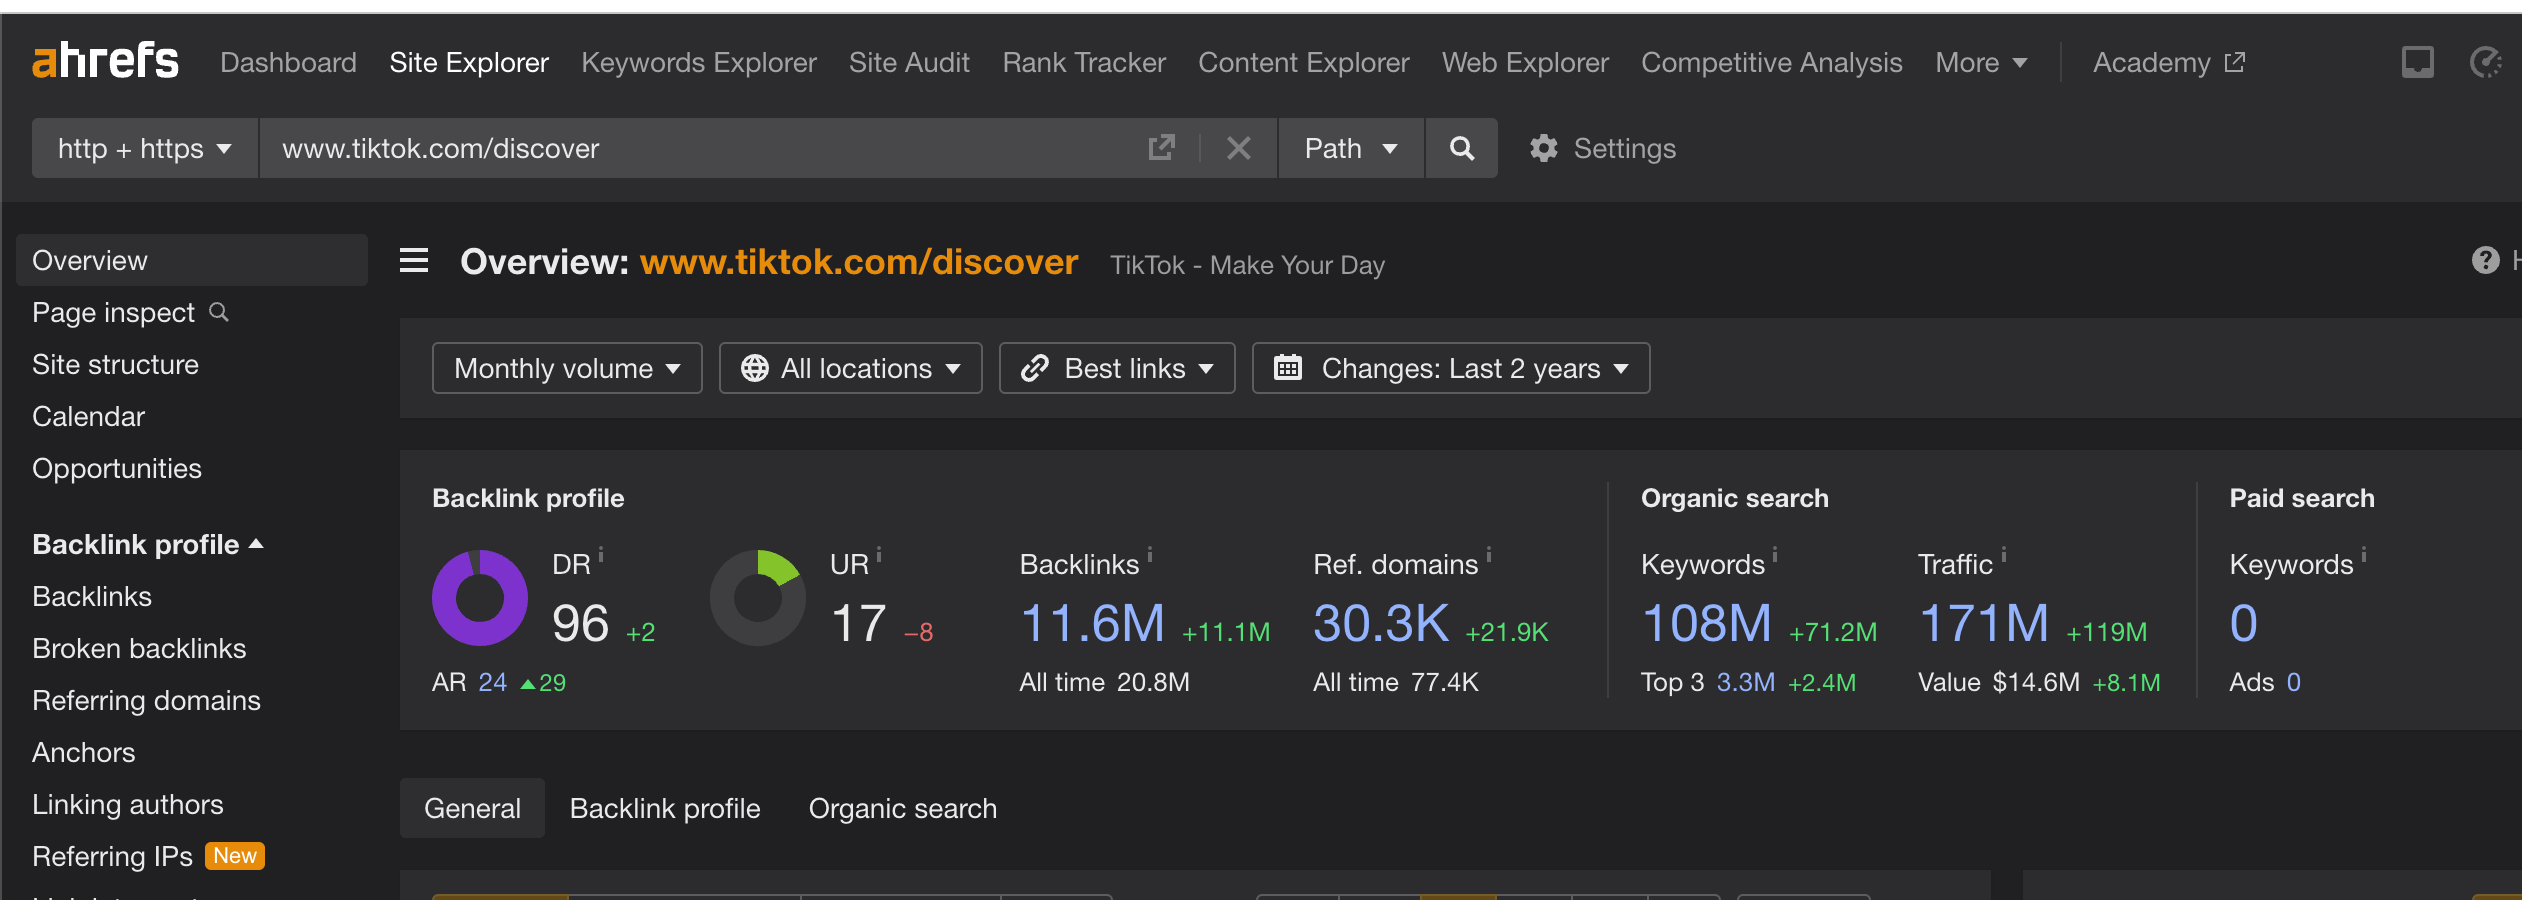The image size is (2522, 900).
Task: Click www.tiktok.com/discover title link
Action: tap(859, 261)
